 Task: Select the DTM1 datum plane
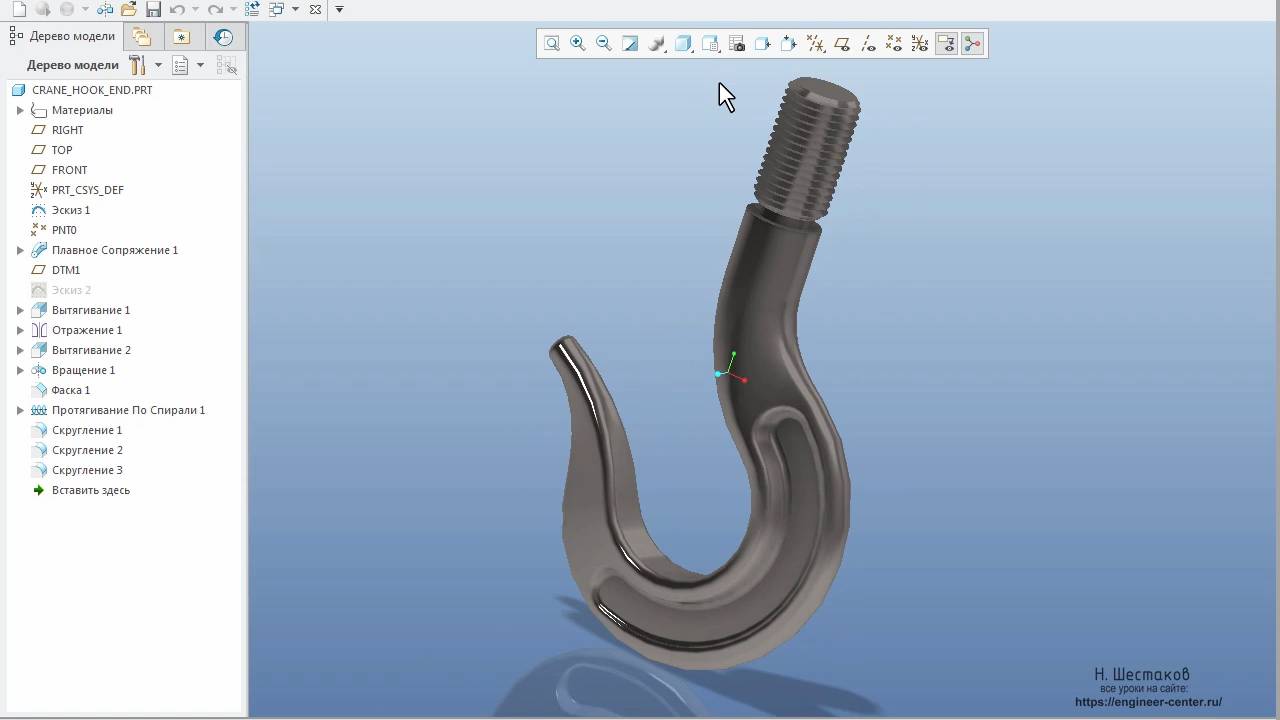point(66,270)
